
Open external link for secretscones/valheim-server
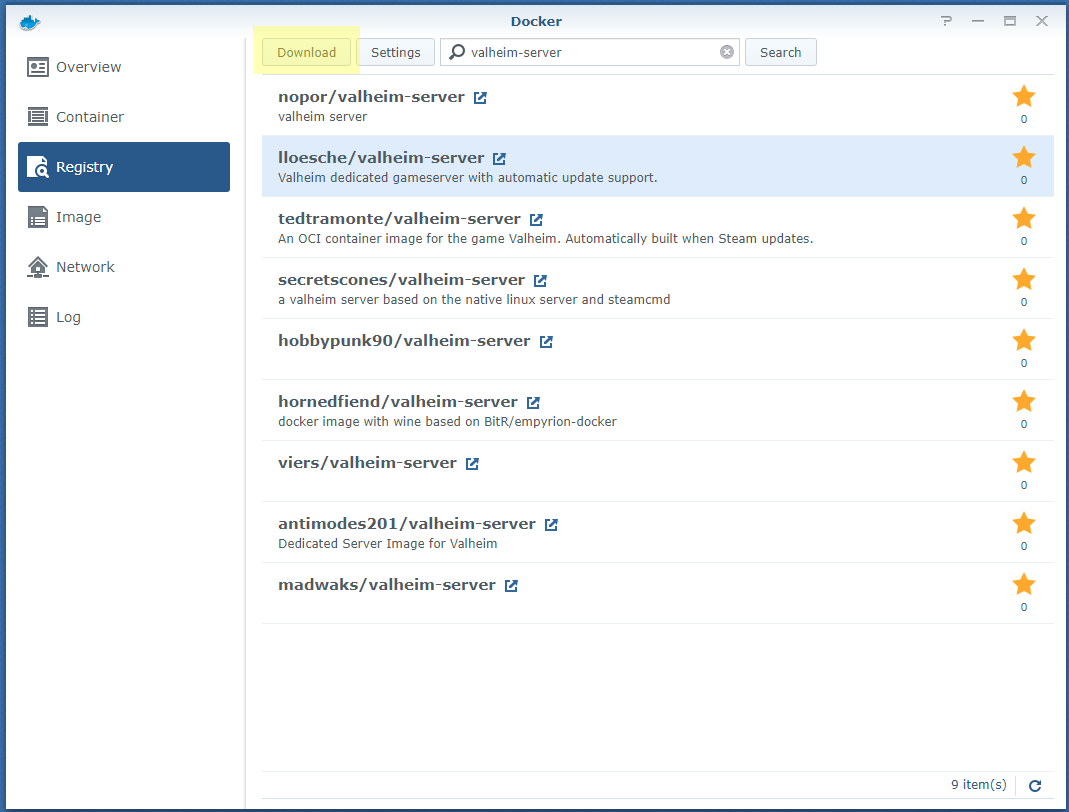tap(540, 280)
